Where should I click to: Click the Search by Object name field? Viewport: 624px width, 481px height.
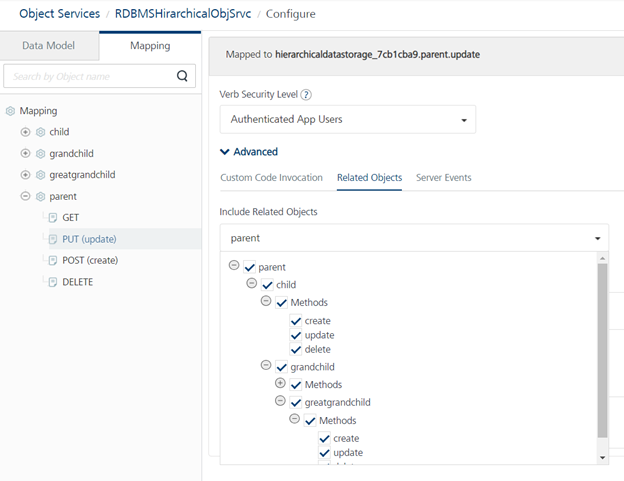[x=88, y=76]
